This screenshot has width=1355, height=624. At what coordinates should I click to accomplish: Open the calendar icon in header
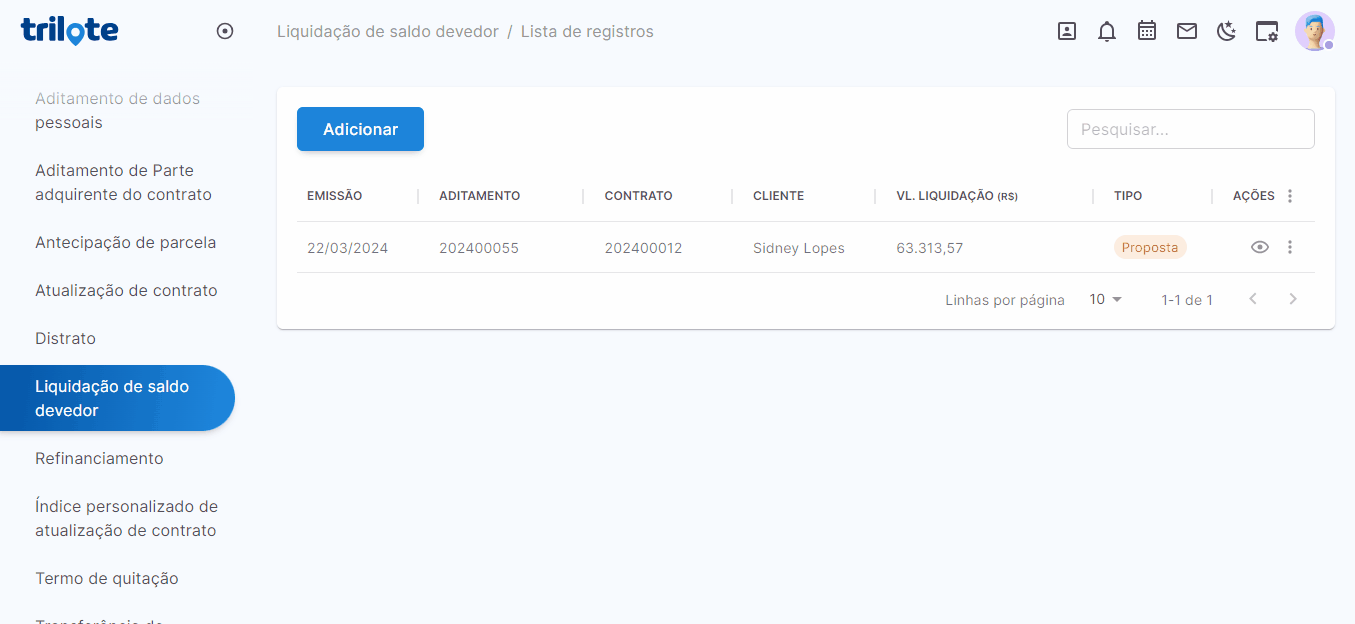point(1147,31)
